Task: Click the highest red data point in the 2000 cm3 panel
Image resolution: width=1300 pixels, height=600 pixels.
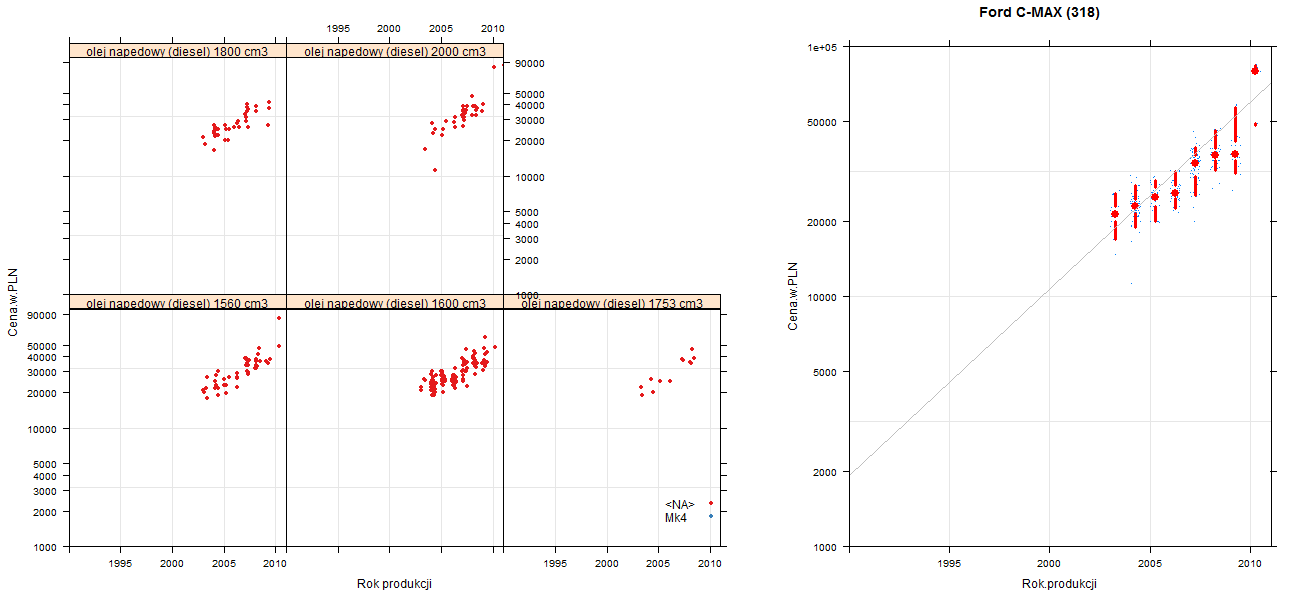Action: click(493, 67)
